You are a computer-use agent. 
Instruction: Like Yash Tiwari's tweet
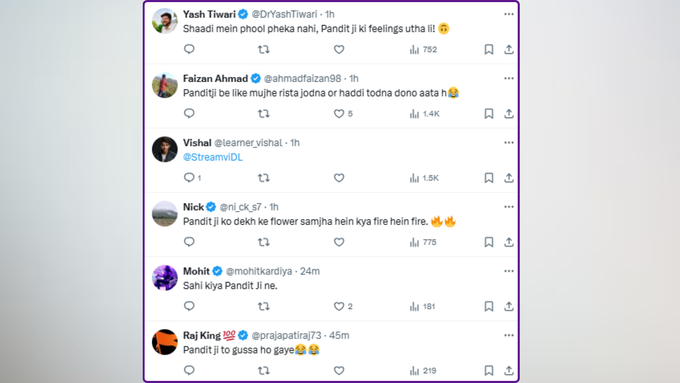(339, 49)
